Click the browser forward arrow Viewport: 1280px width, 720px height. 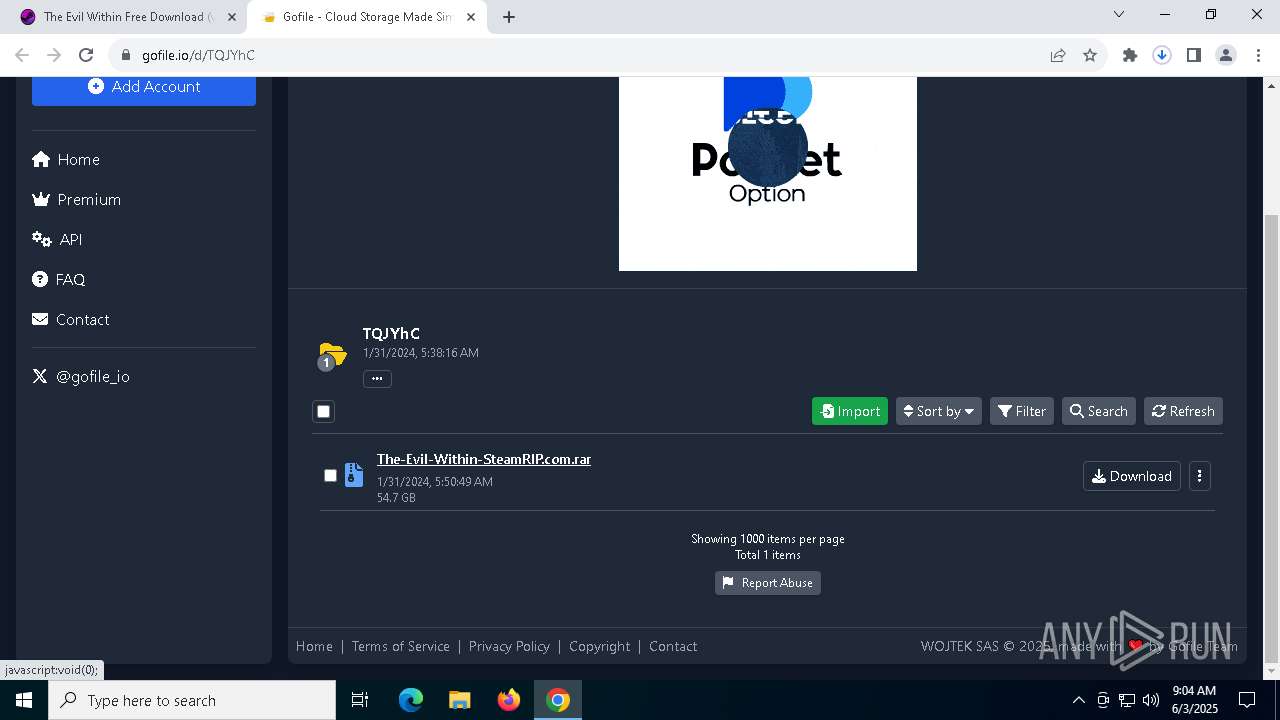(54, 55)
